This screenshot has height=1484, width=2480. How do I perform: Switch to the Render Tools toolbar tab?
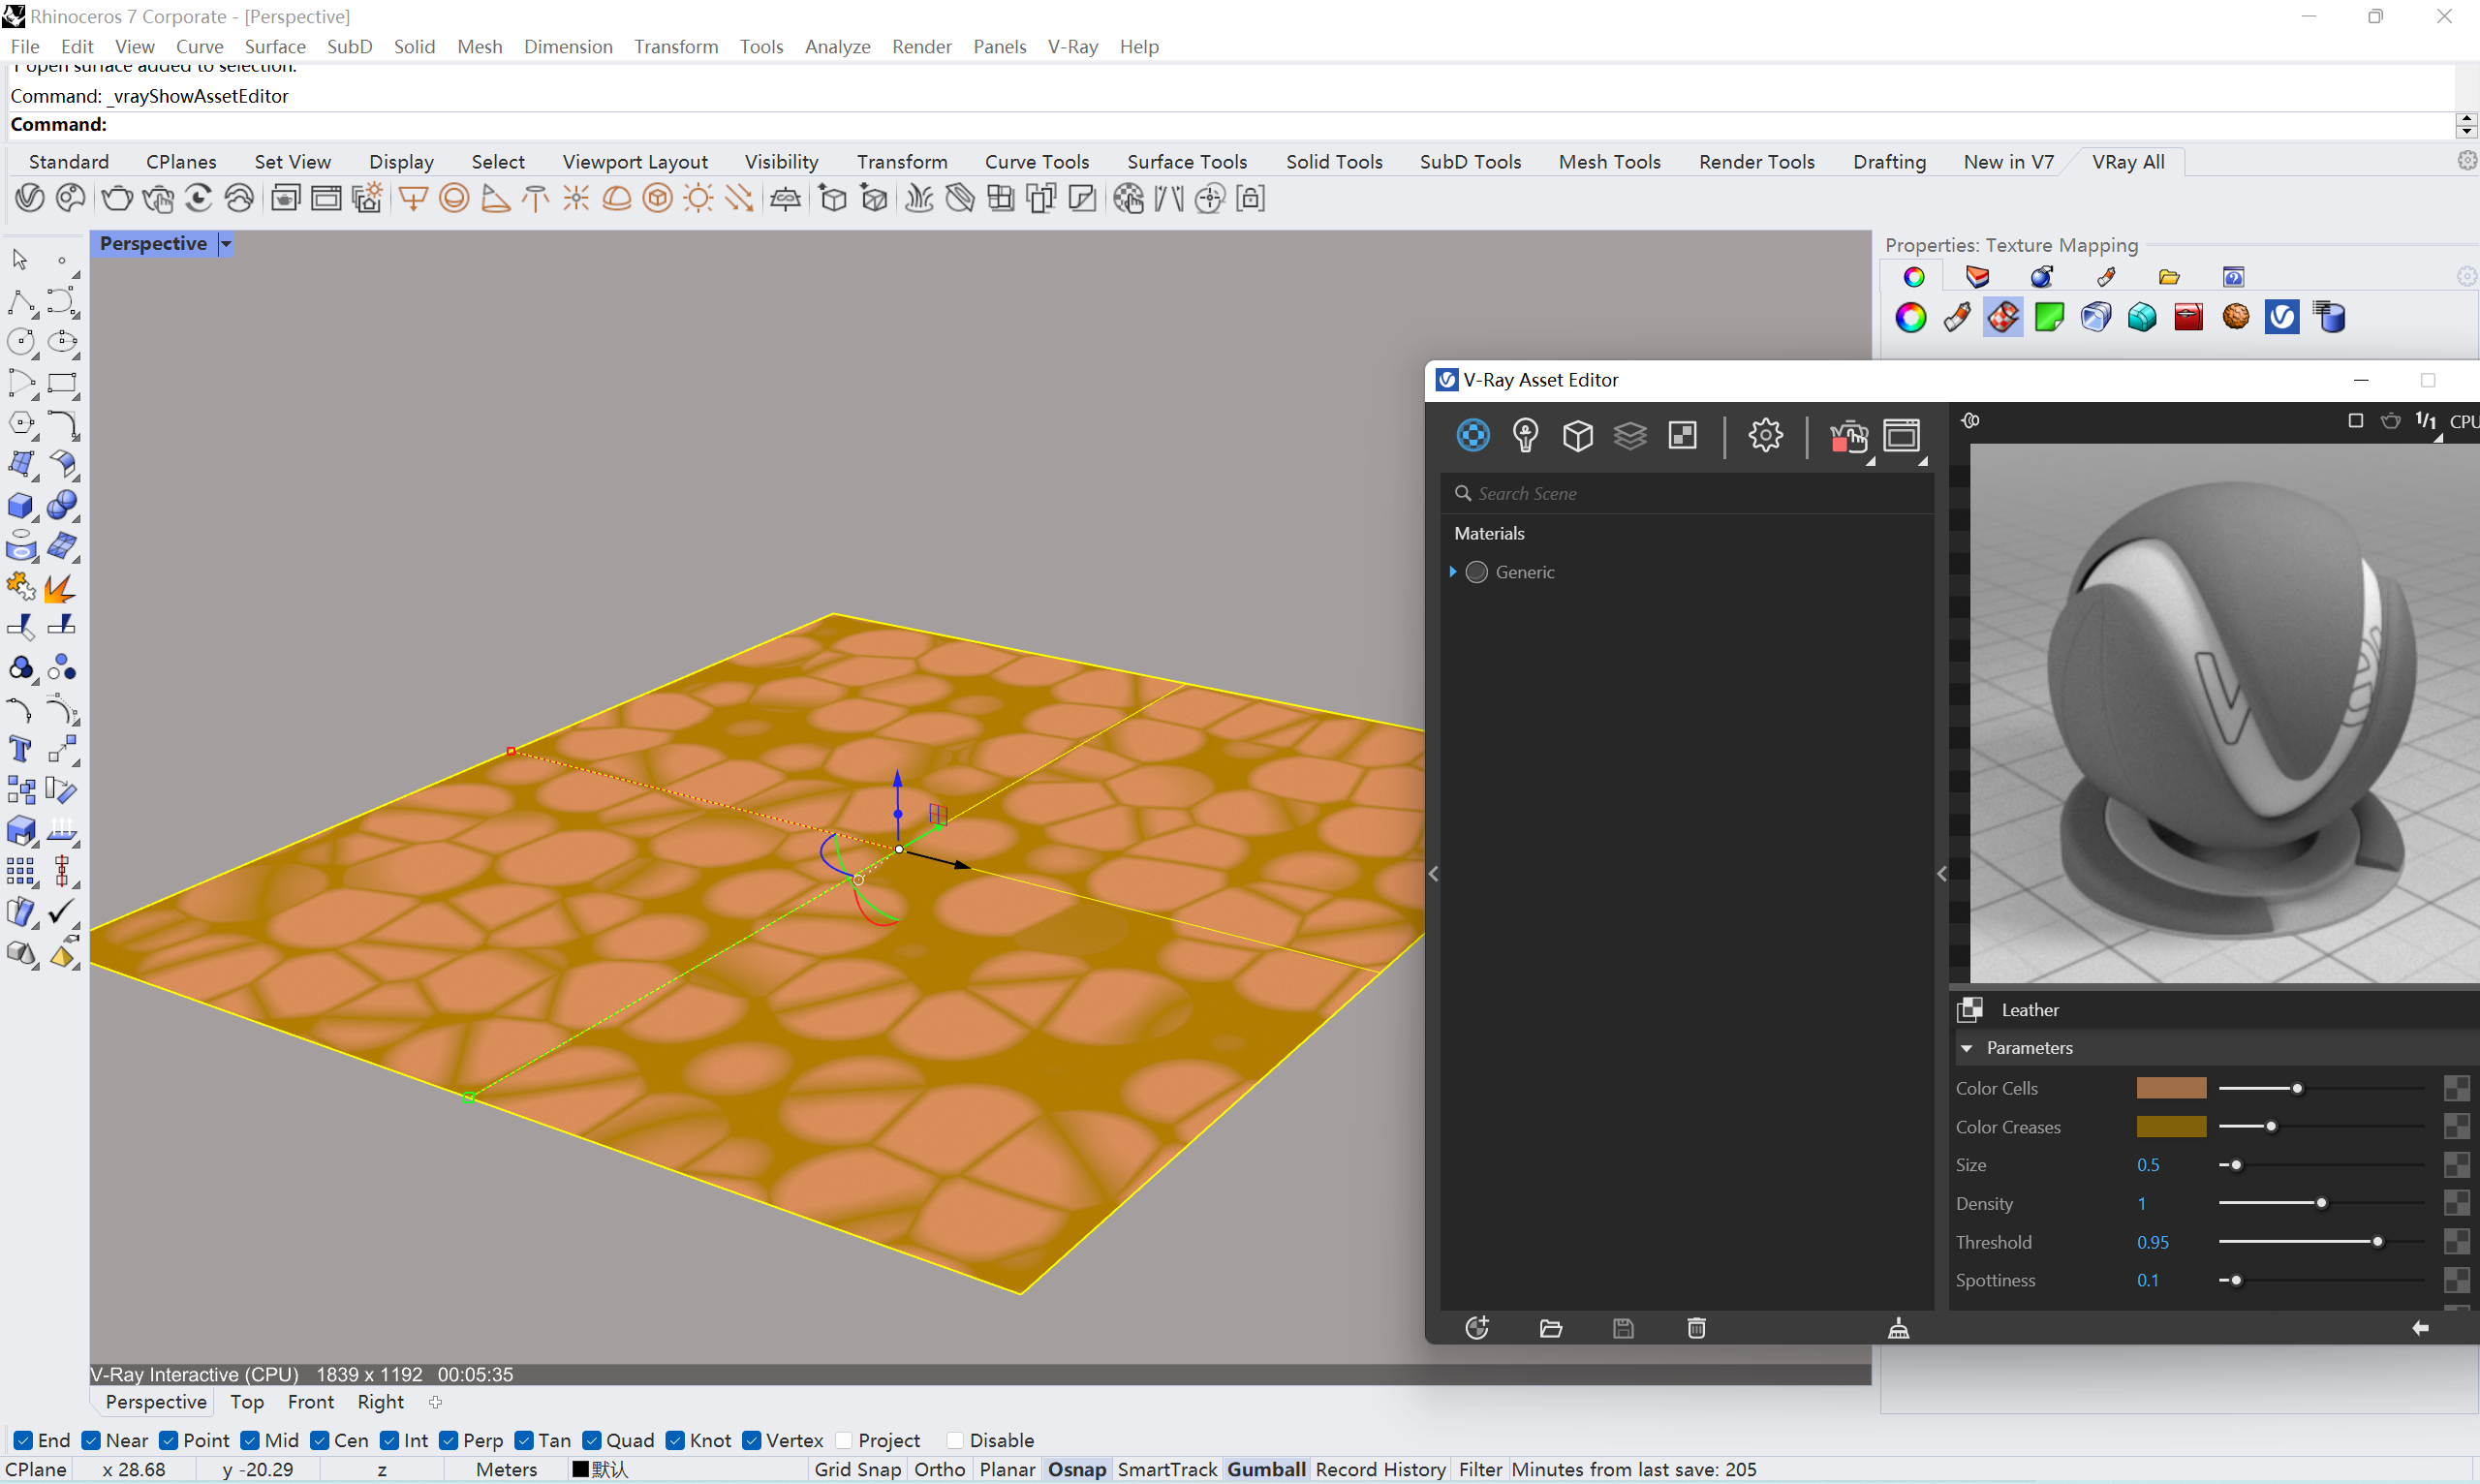(1756, 161)
